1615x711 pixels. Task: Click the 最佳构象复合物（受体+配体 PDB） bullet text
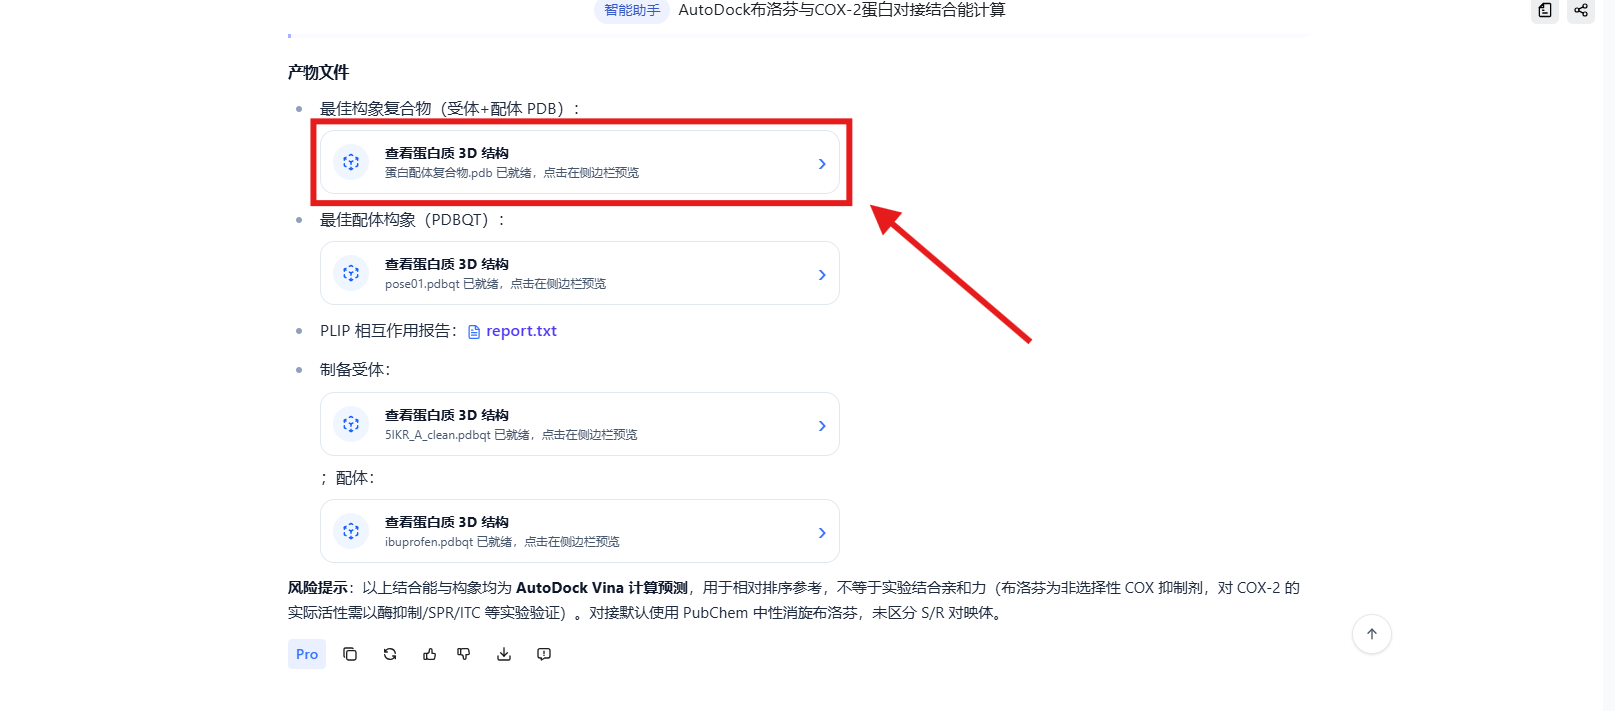450,109
